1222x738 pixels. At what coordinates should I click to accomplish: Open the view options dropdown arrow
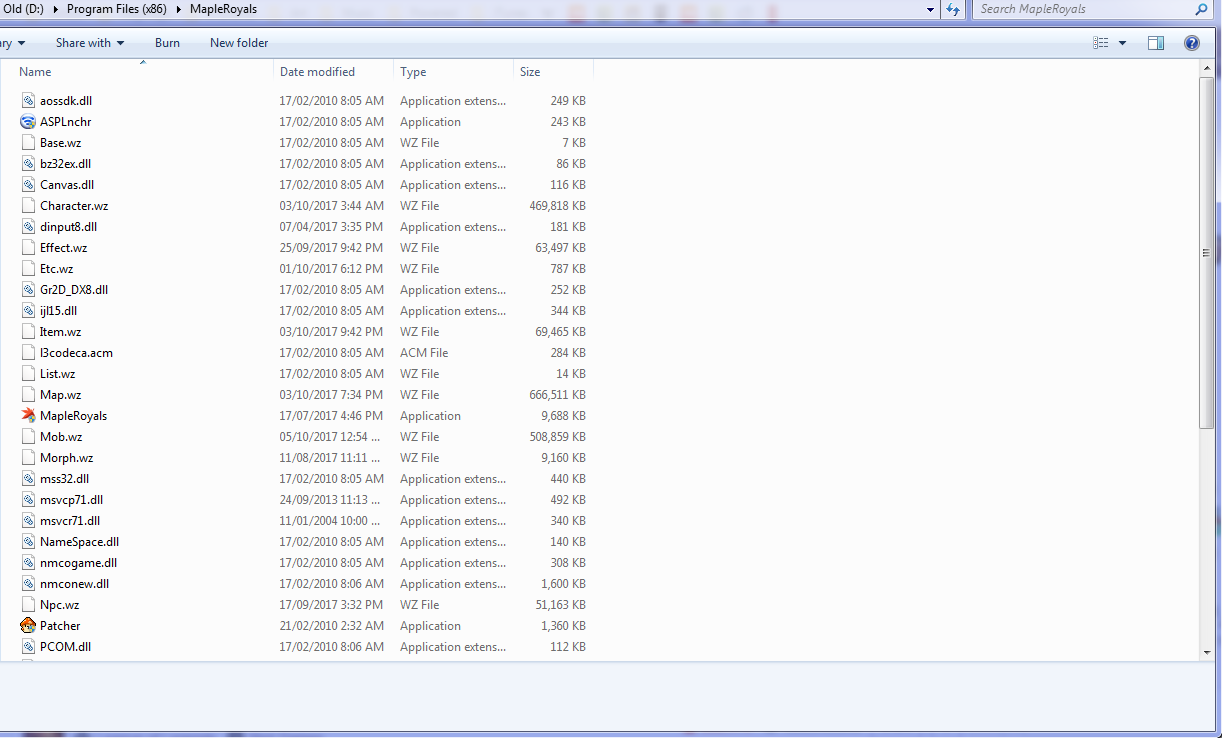pyautogui.click(x=1122, y=43)
